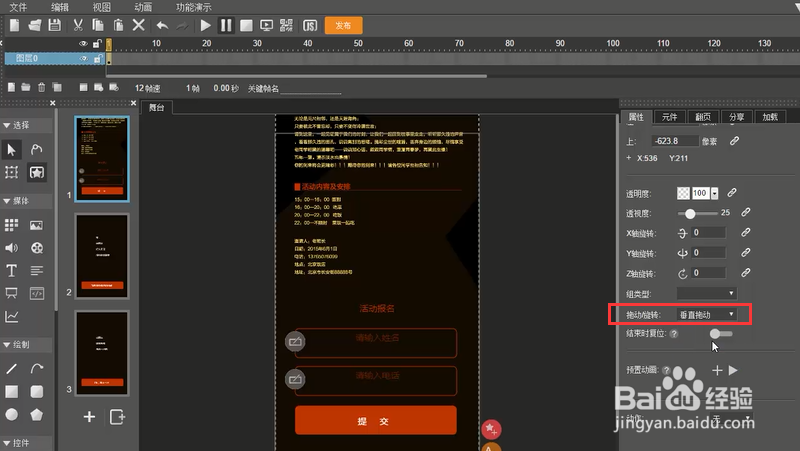The height and width of the screenshot is (451, 800).
Task: Select page 3 thumbnail
Action: 102,353
